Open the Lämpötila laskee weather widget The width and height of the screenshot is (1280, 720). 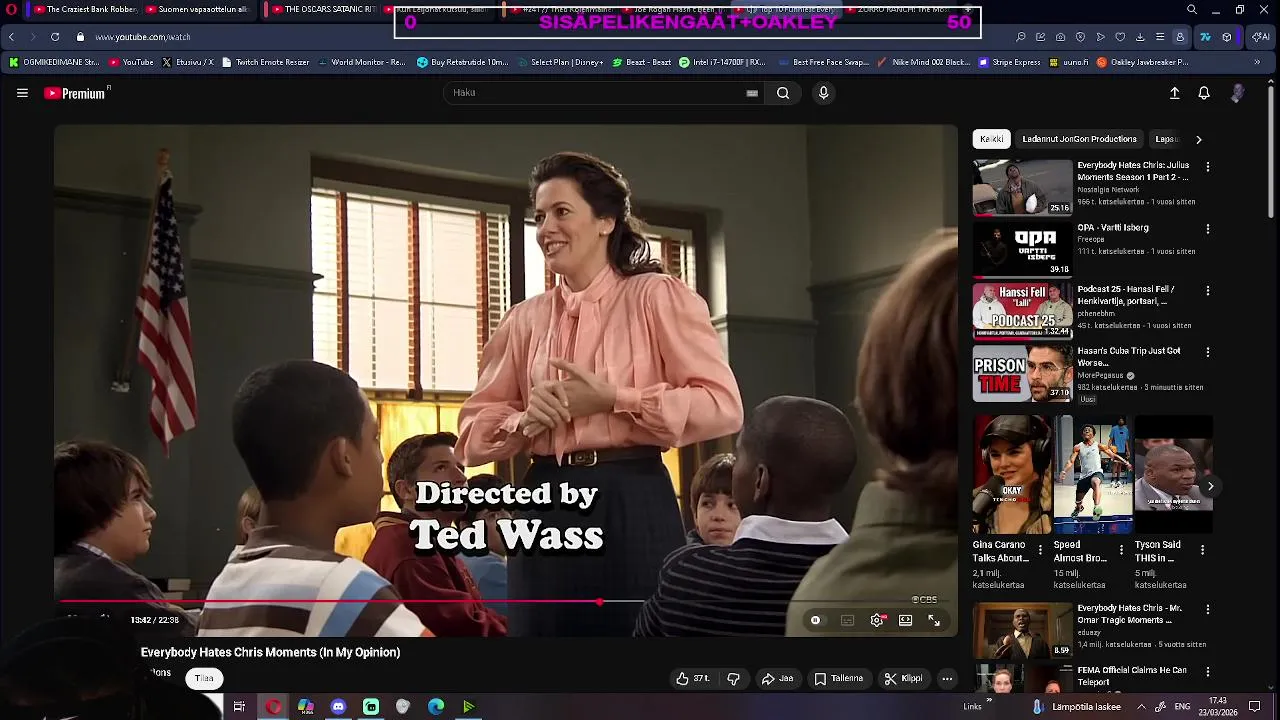1078,707
